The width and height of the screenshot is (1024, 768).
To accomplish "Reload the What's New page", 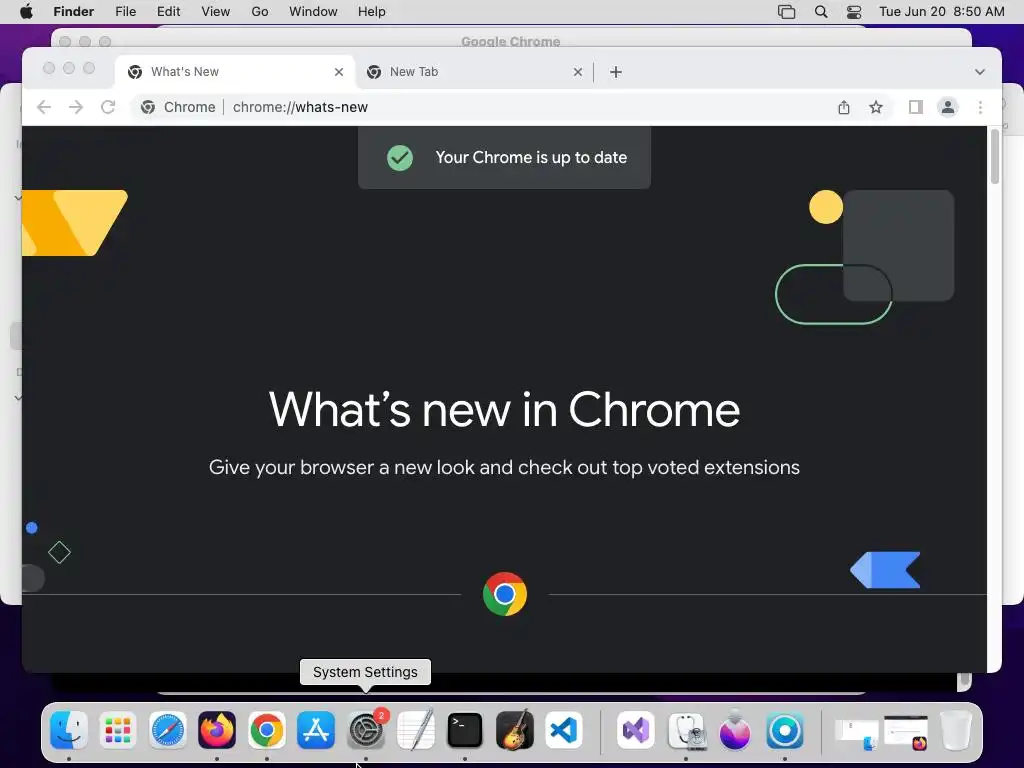I will coord(108,107).
